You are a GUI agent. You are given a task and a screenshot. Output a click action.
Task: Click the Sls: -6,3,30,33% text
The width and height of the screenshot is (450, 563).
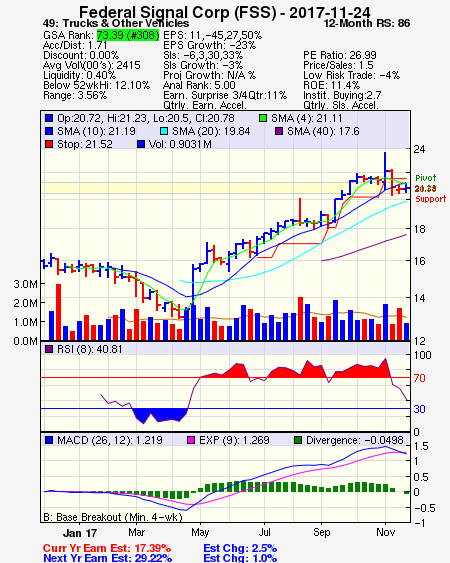(x=203, y=55)
